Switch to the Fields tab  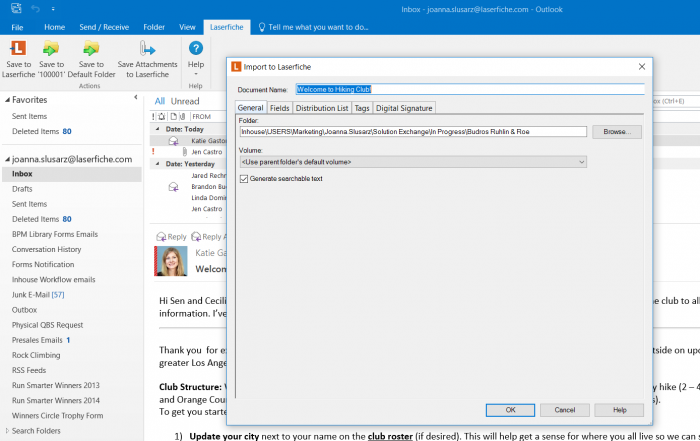pyautogui.click(x=279, y=108)
